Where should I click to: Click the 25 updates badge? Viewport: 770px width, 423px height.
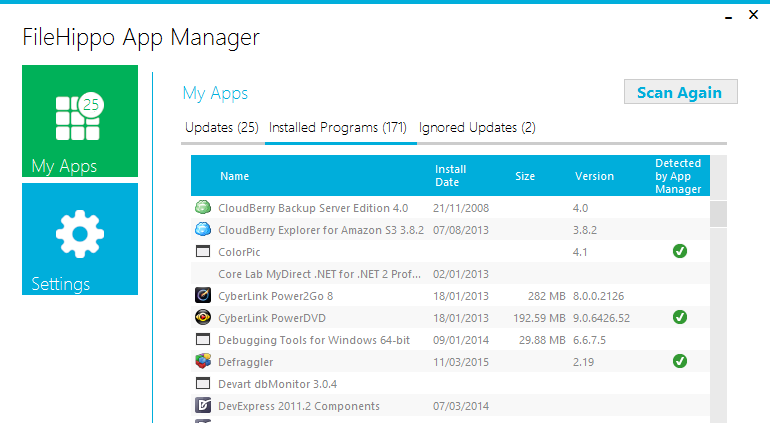(x=91, y=105)
